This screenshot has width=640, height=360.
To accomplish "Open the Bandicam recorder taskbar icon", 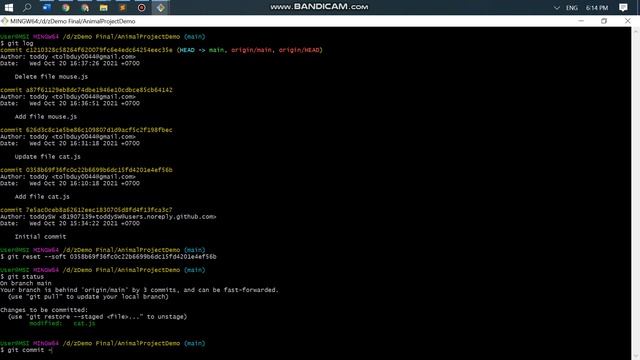I will pos(142,7).
